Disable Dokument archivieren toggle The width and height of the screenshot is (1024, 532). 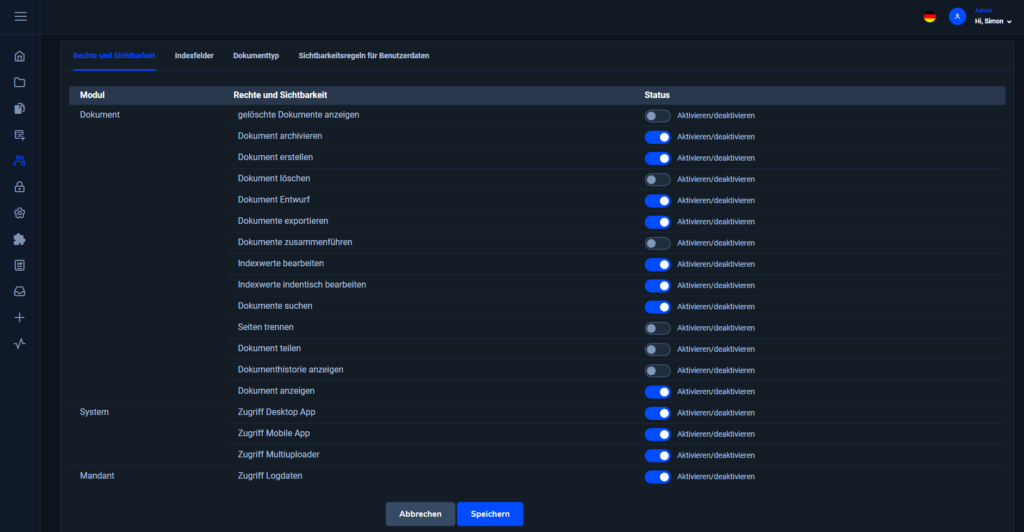point(657,137)
